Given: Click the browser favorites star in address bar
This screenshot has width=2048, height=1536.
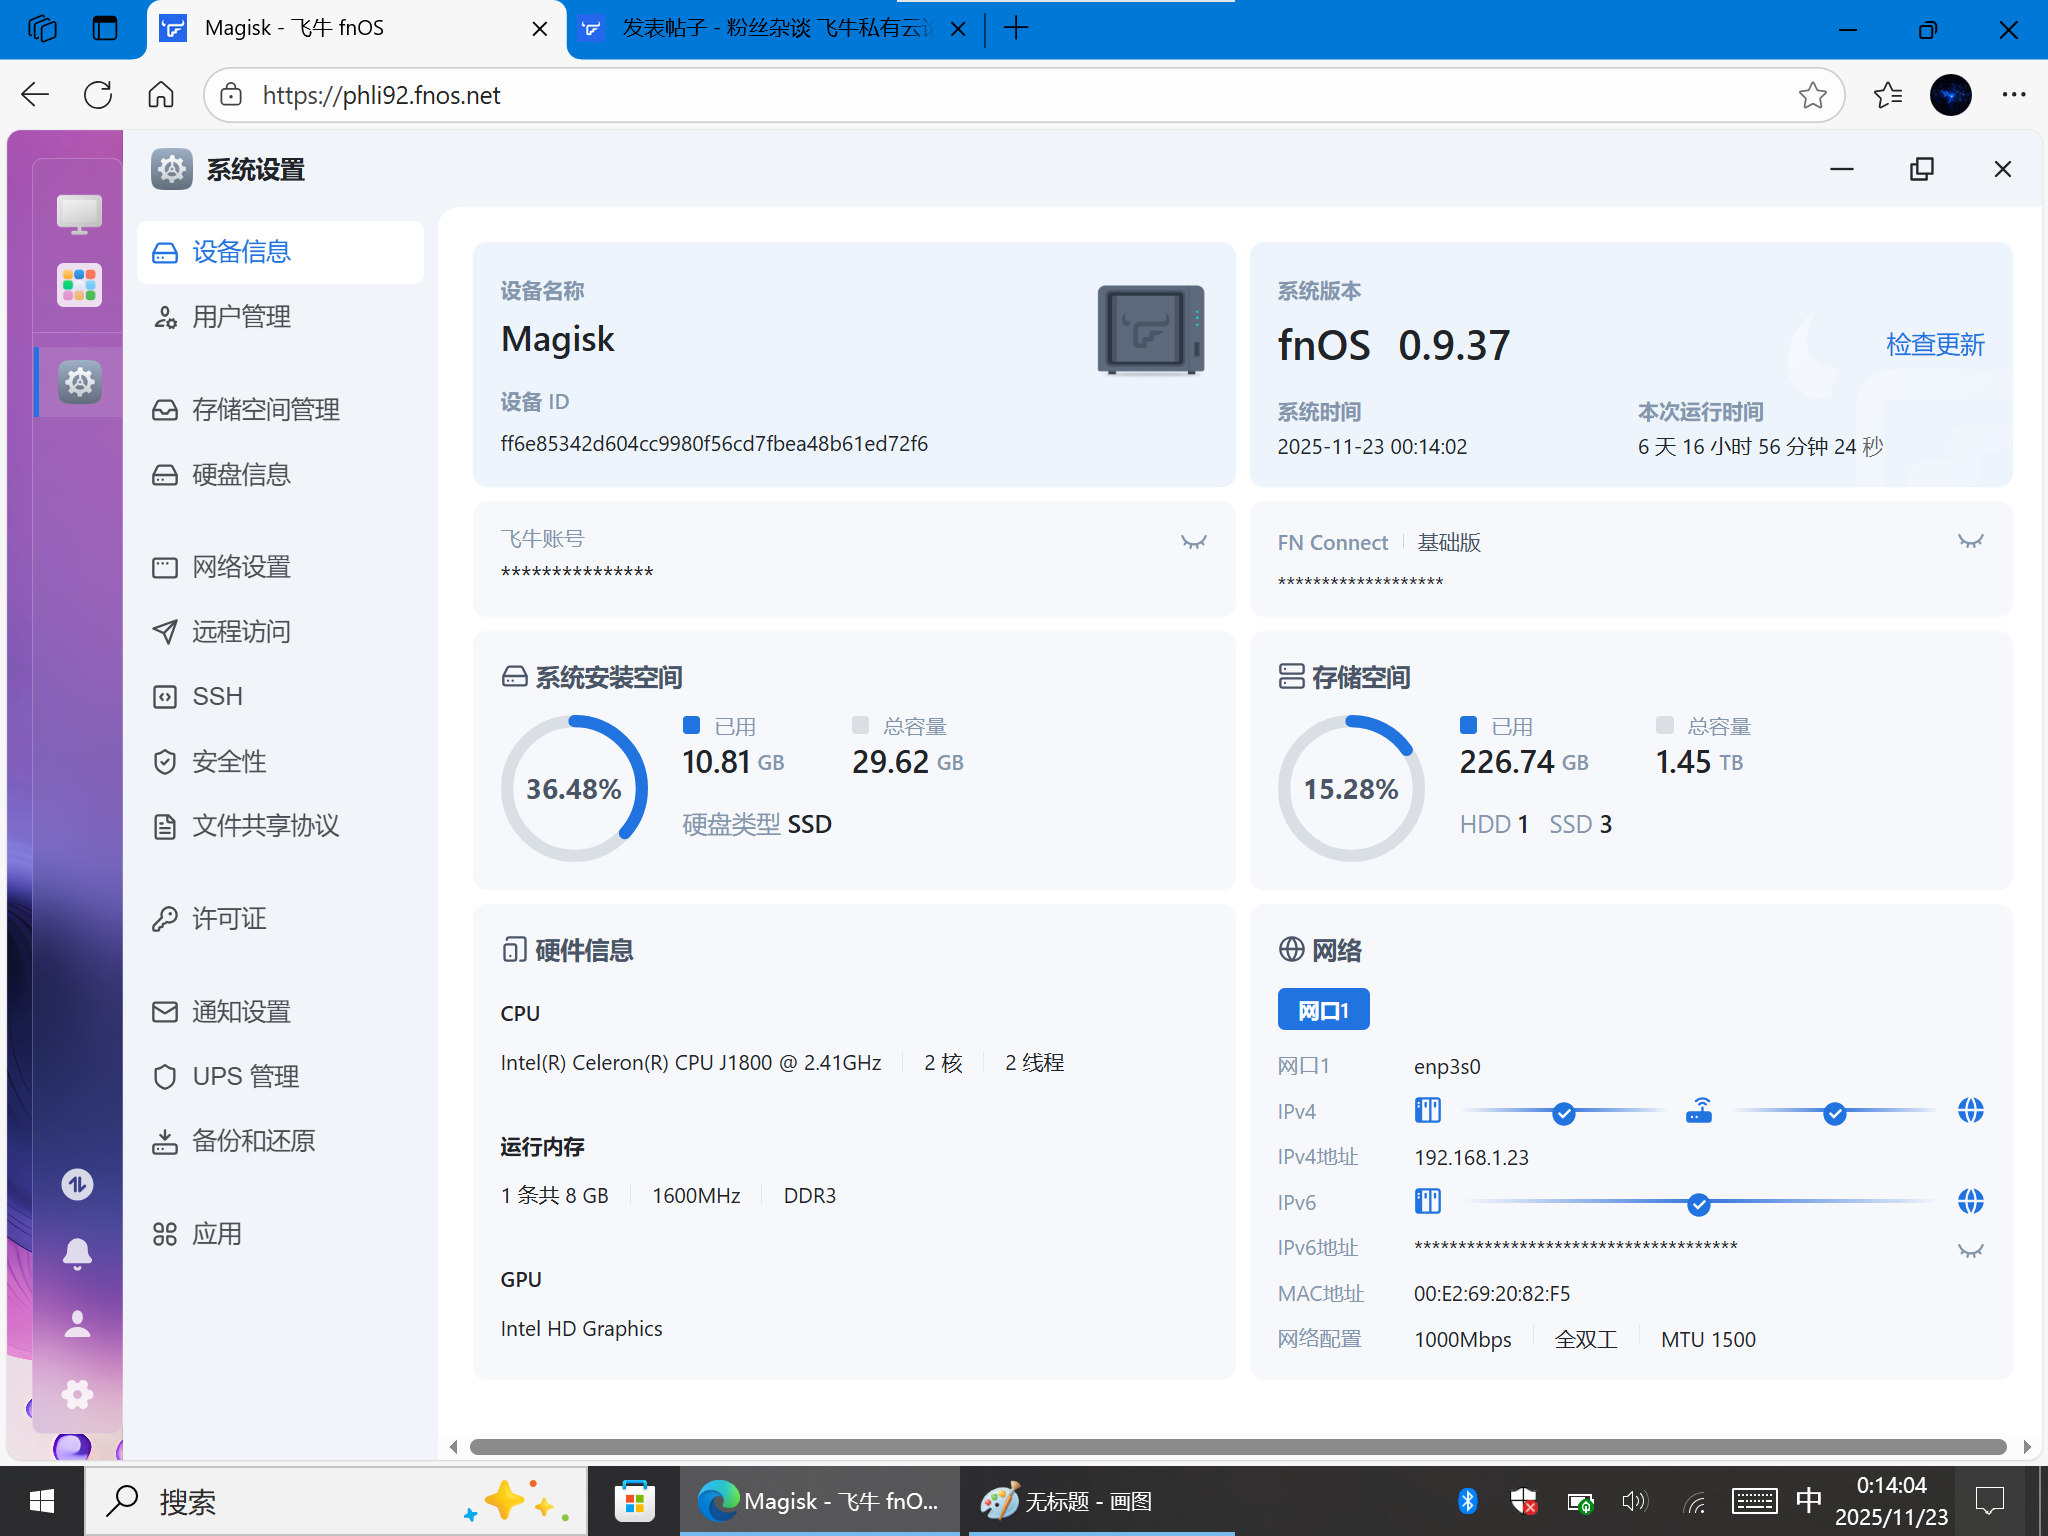Looking at the screenshot, I should click(x=1812, y=95).
